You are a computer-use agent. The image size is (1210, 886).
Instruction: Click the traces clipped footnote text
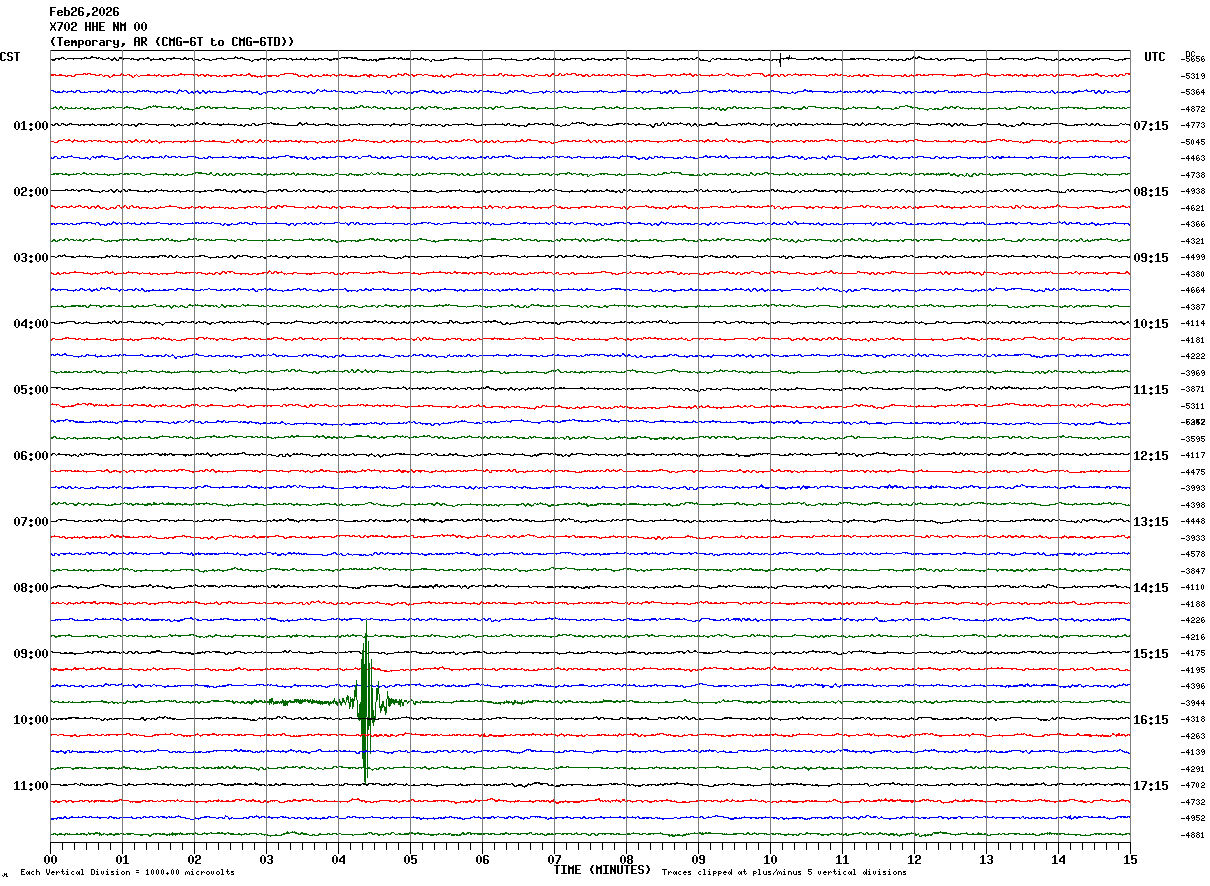click(784, 873)
